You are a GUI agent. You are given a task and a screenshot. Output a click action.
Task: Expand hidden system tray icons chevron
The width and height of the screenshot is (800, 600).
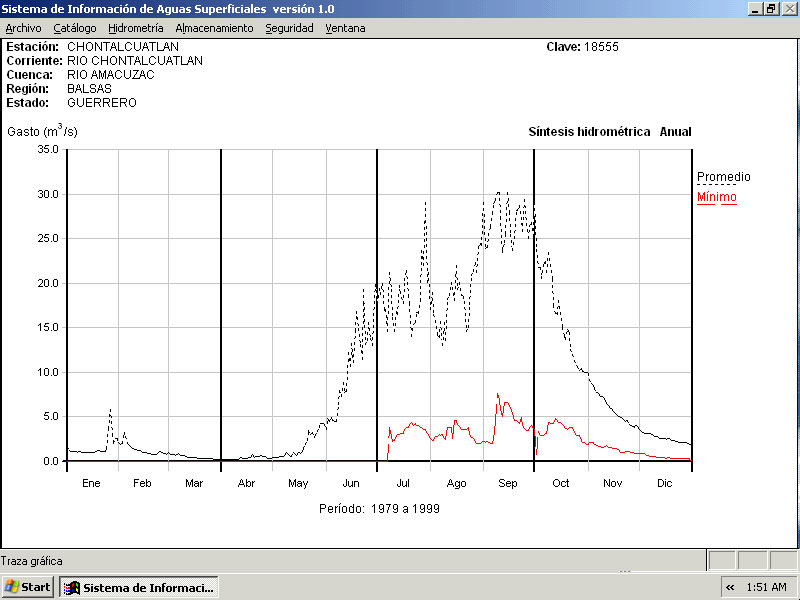730,587
